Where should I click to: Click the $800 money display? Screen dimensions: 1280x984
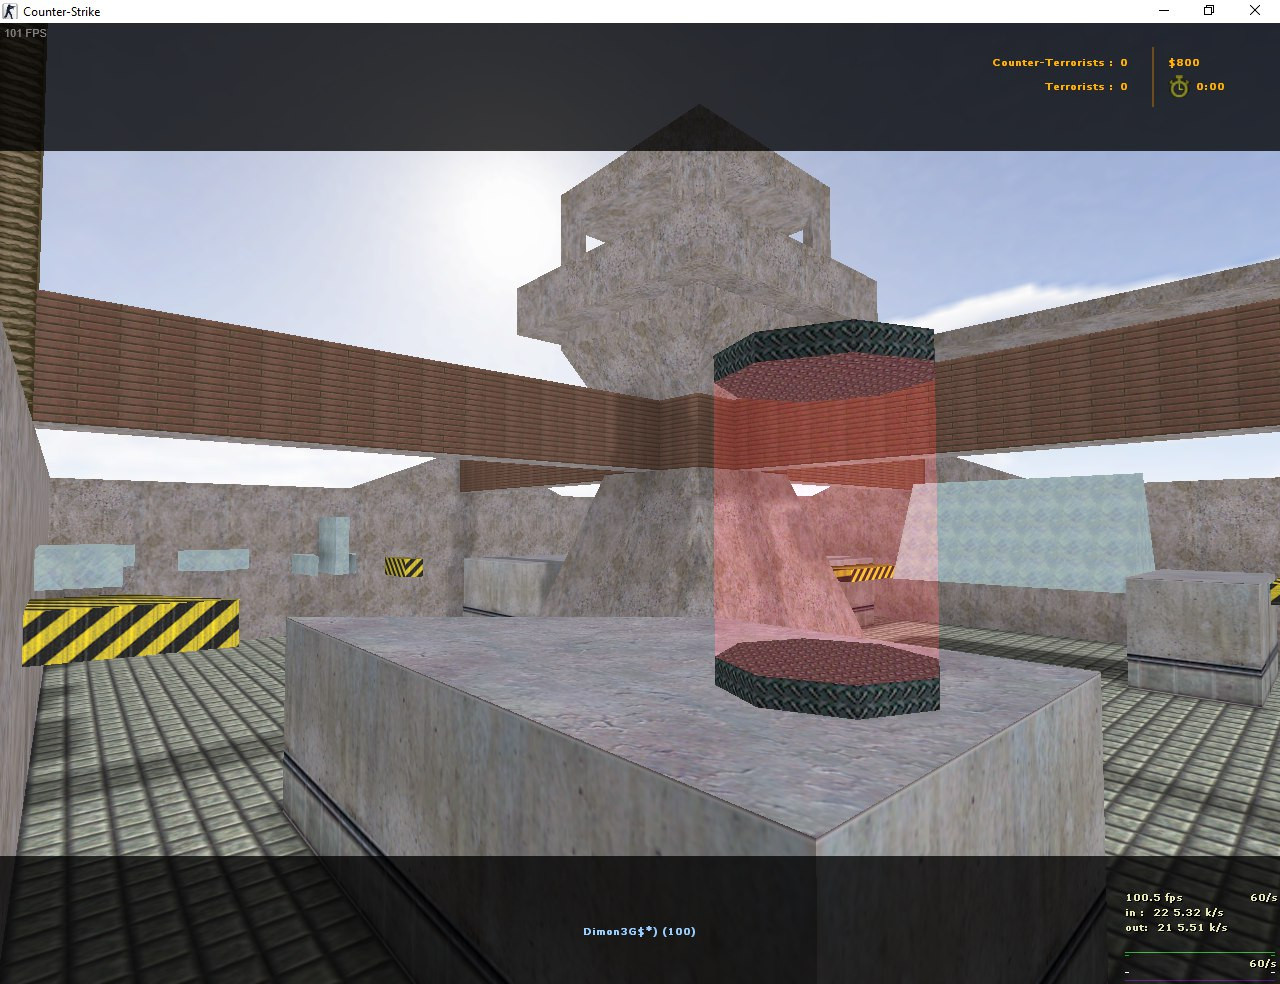pyautogui.click(x=1184, y=63)
